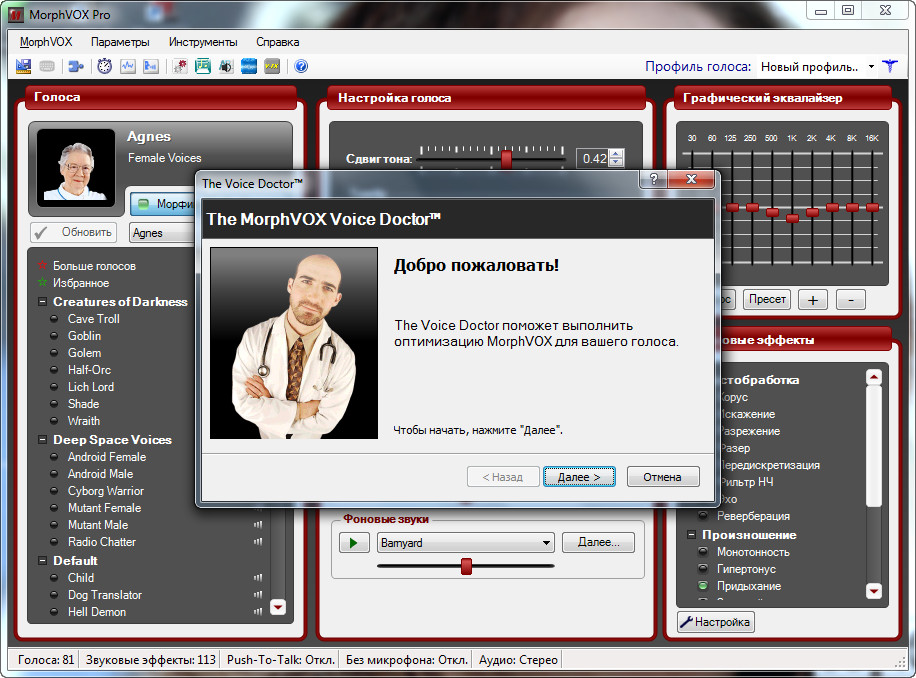Click the 16K equalizer band slider handle
Screen dimensions: 916x678
(872, 207)
